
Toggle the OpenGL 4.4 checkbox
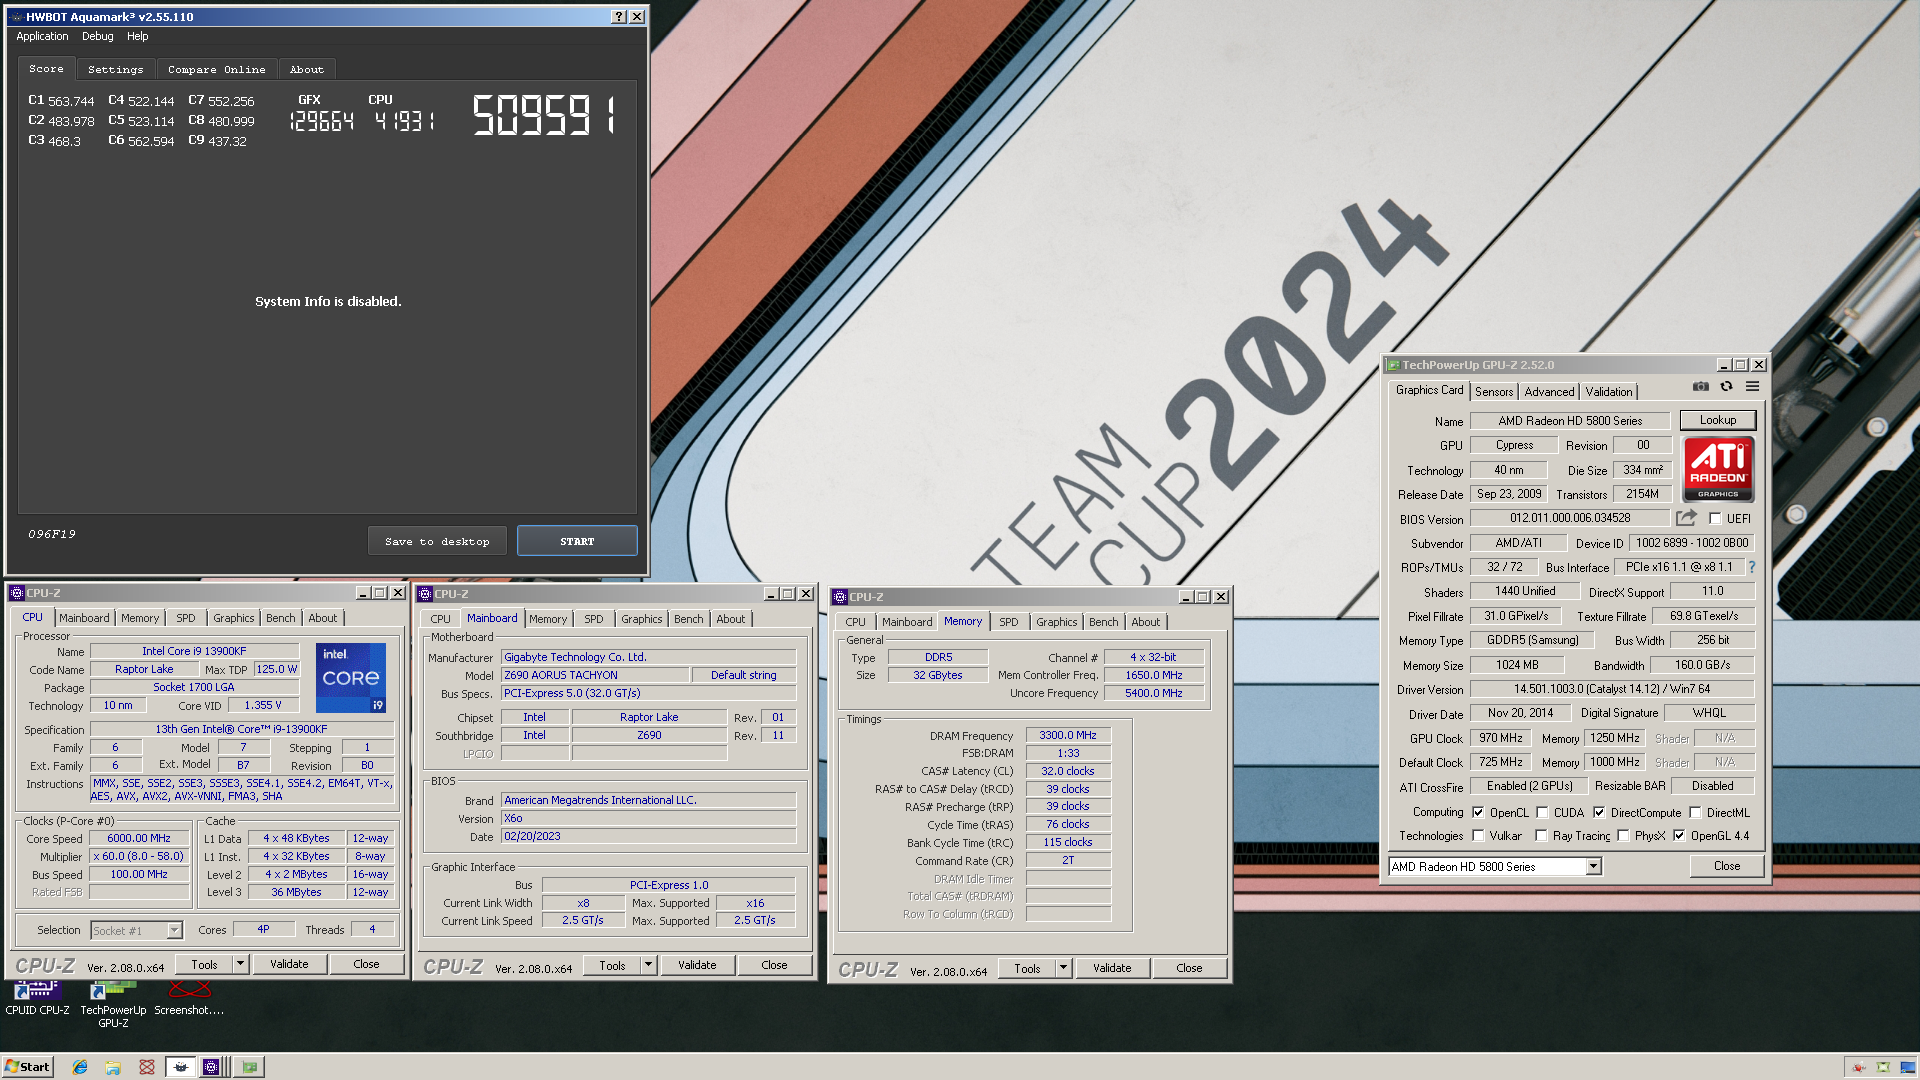point(1679,836)
